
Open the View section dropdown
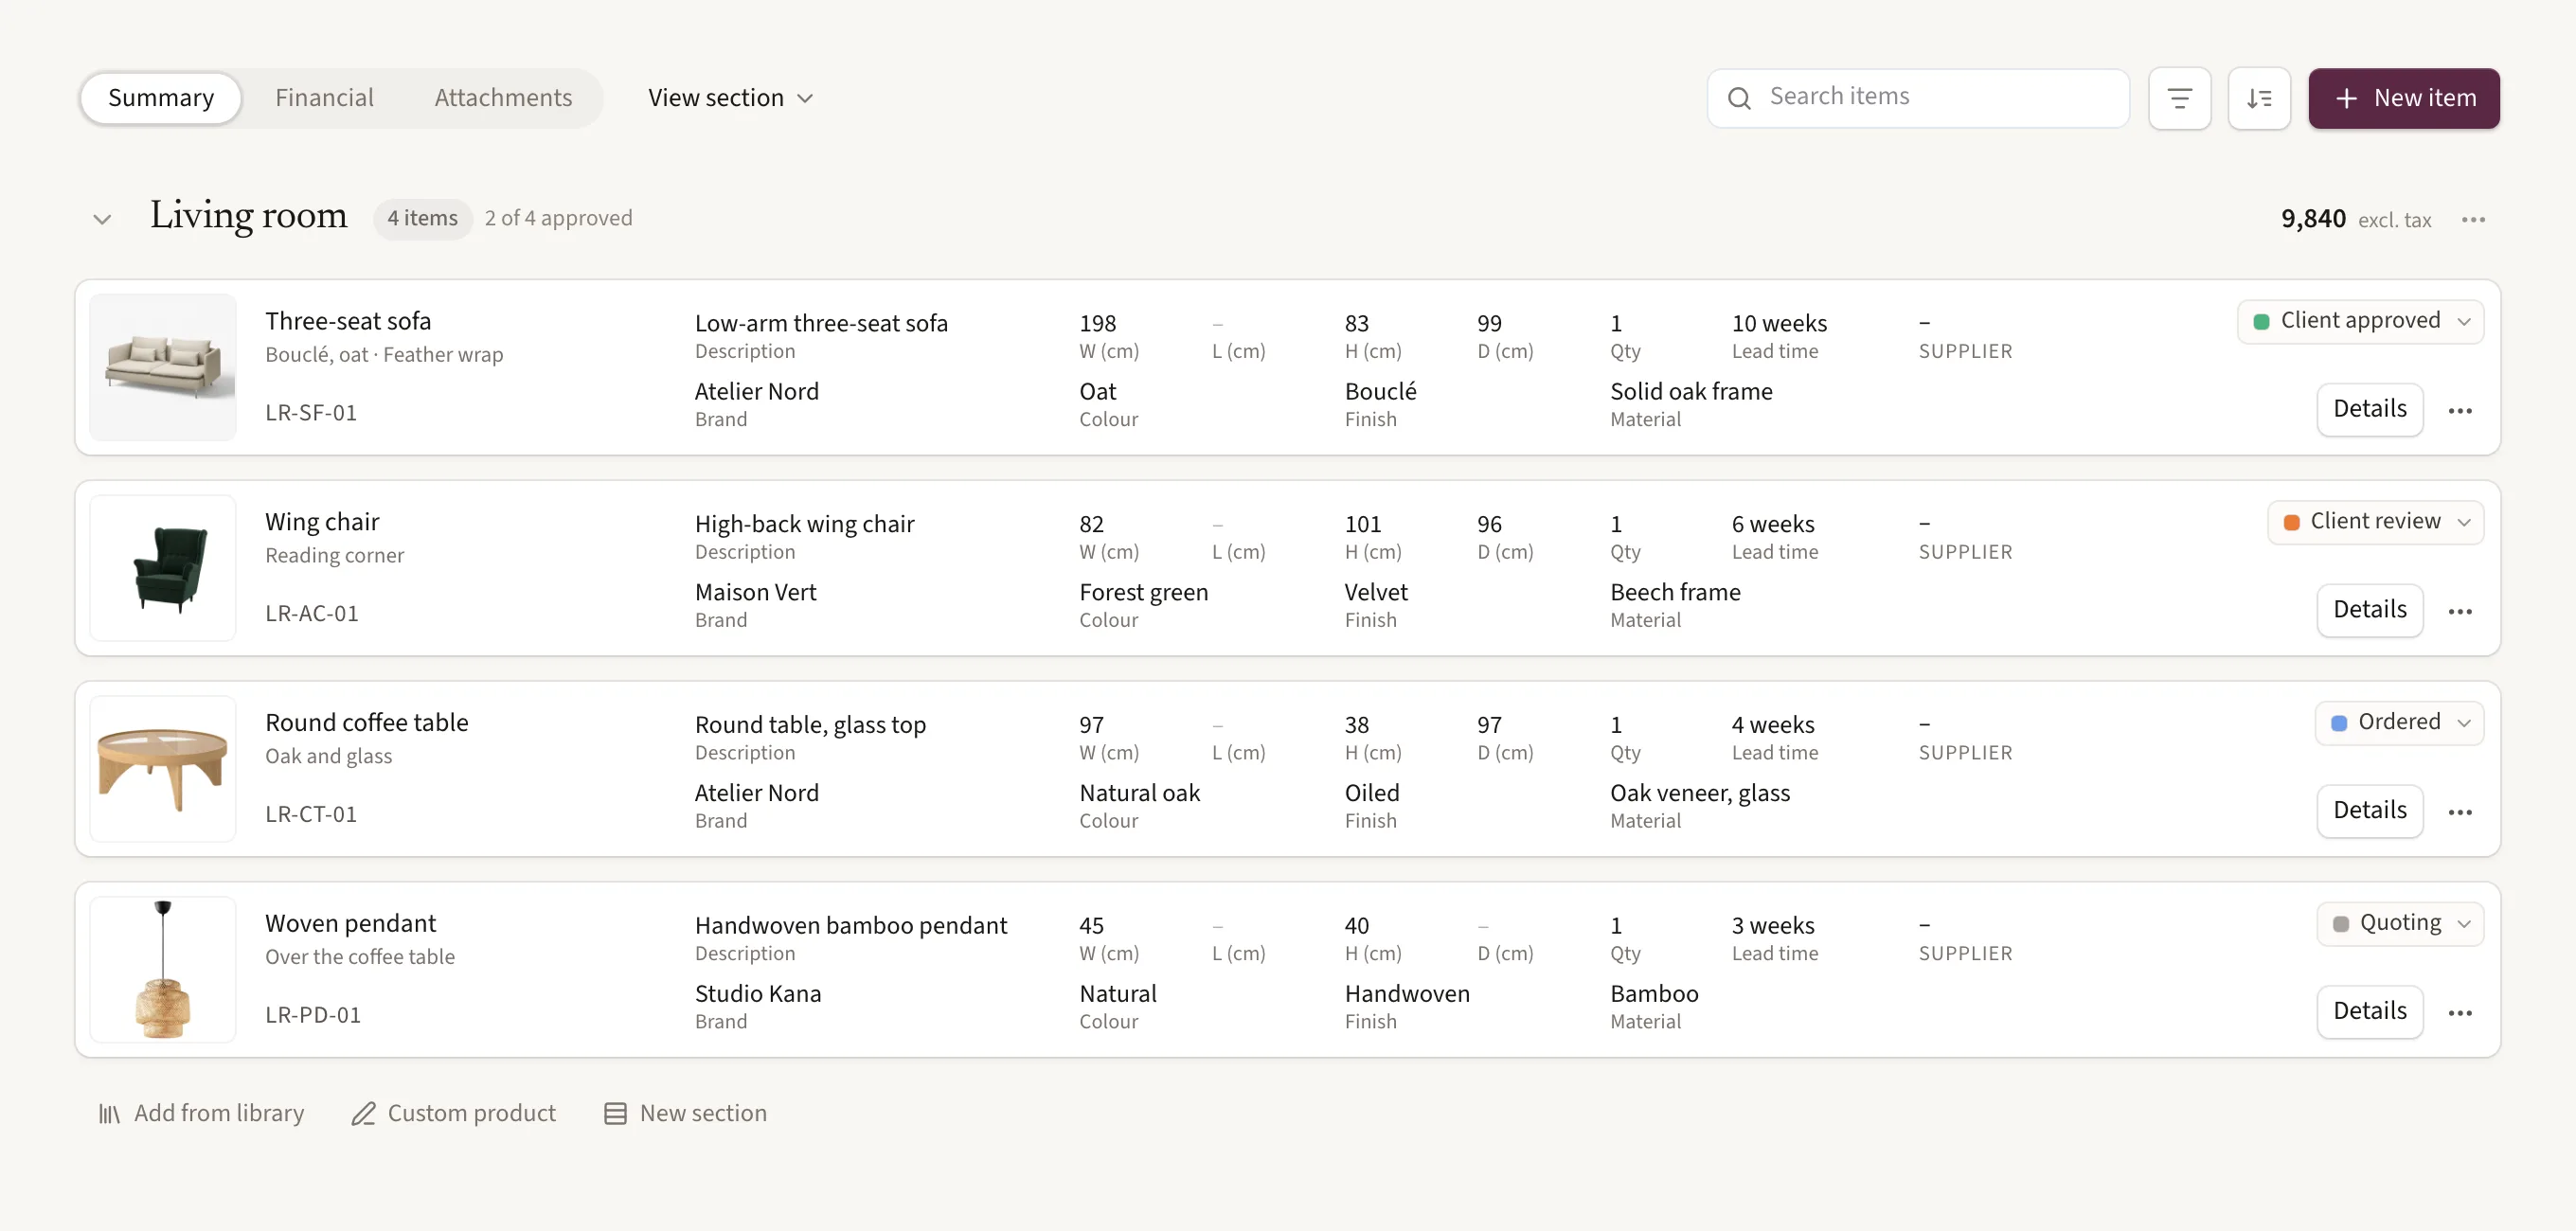[730, 98]
